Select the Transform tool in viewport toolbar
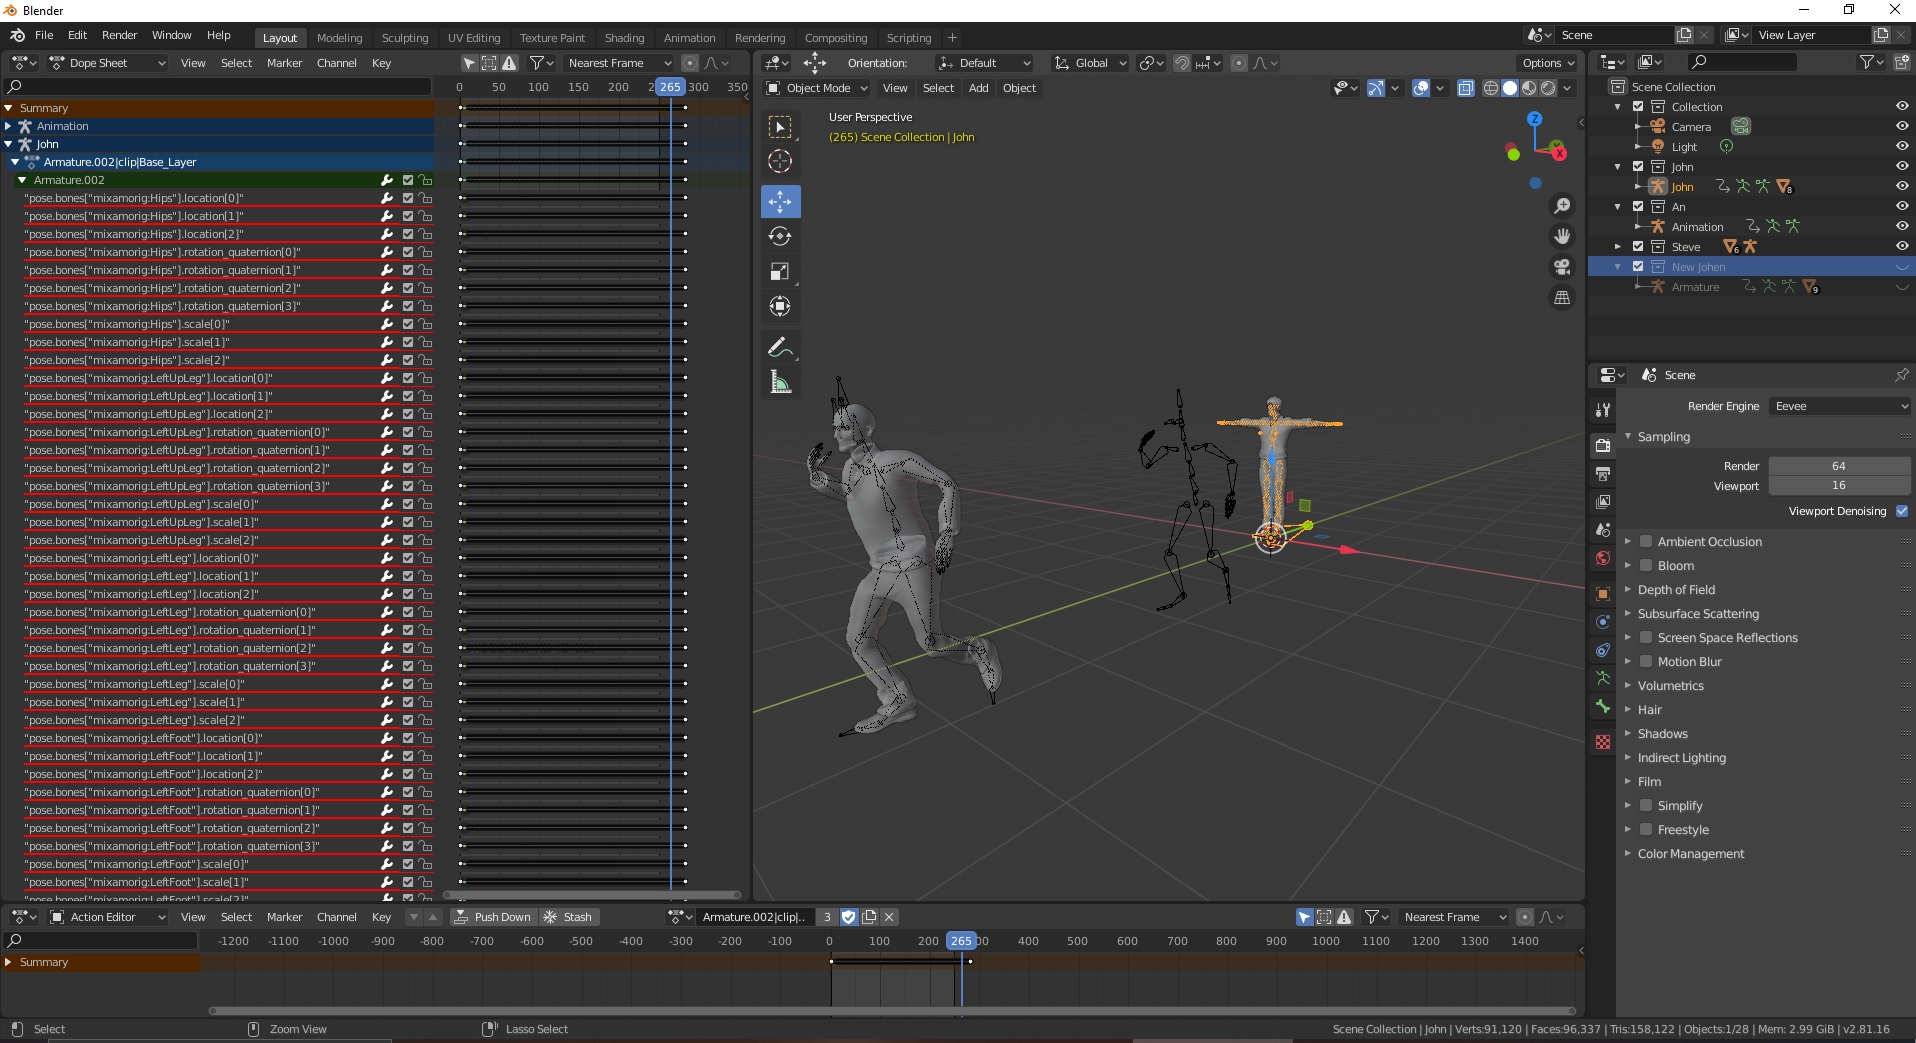 (780, 307)
